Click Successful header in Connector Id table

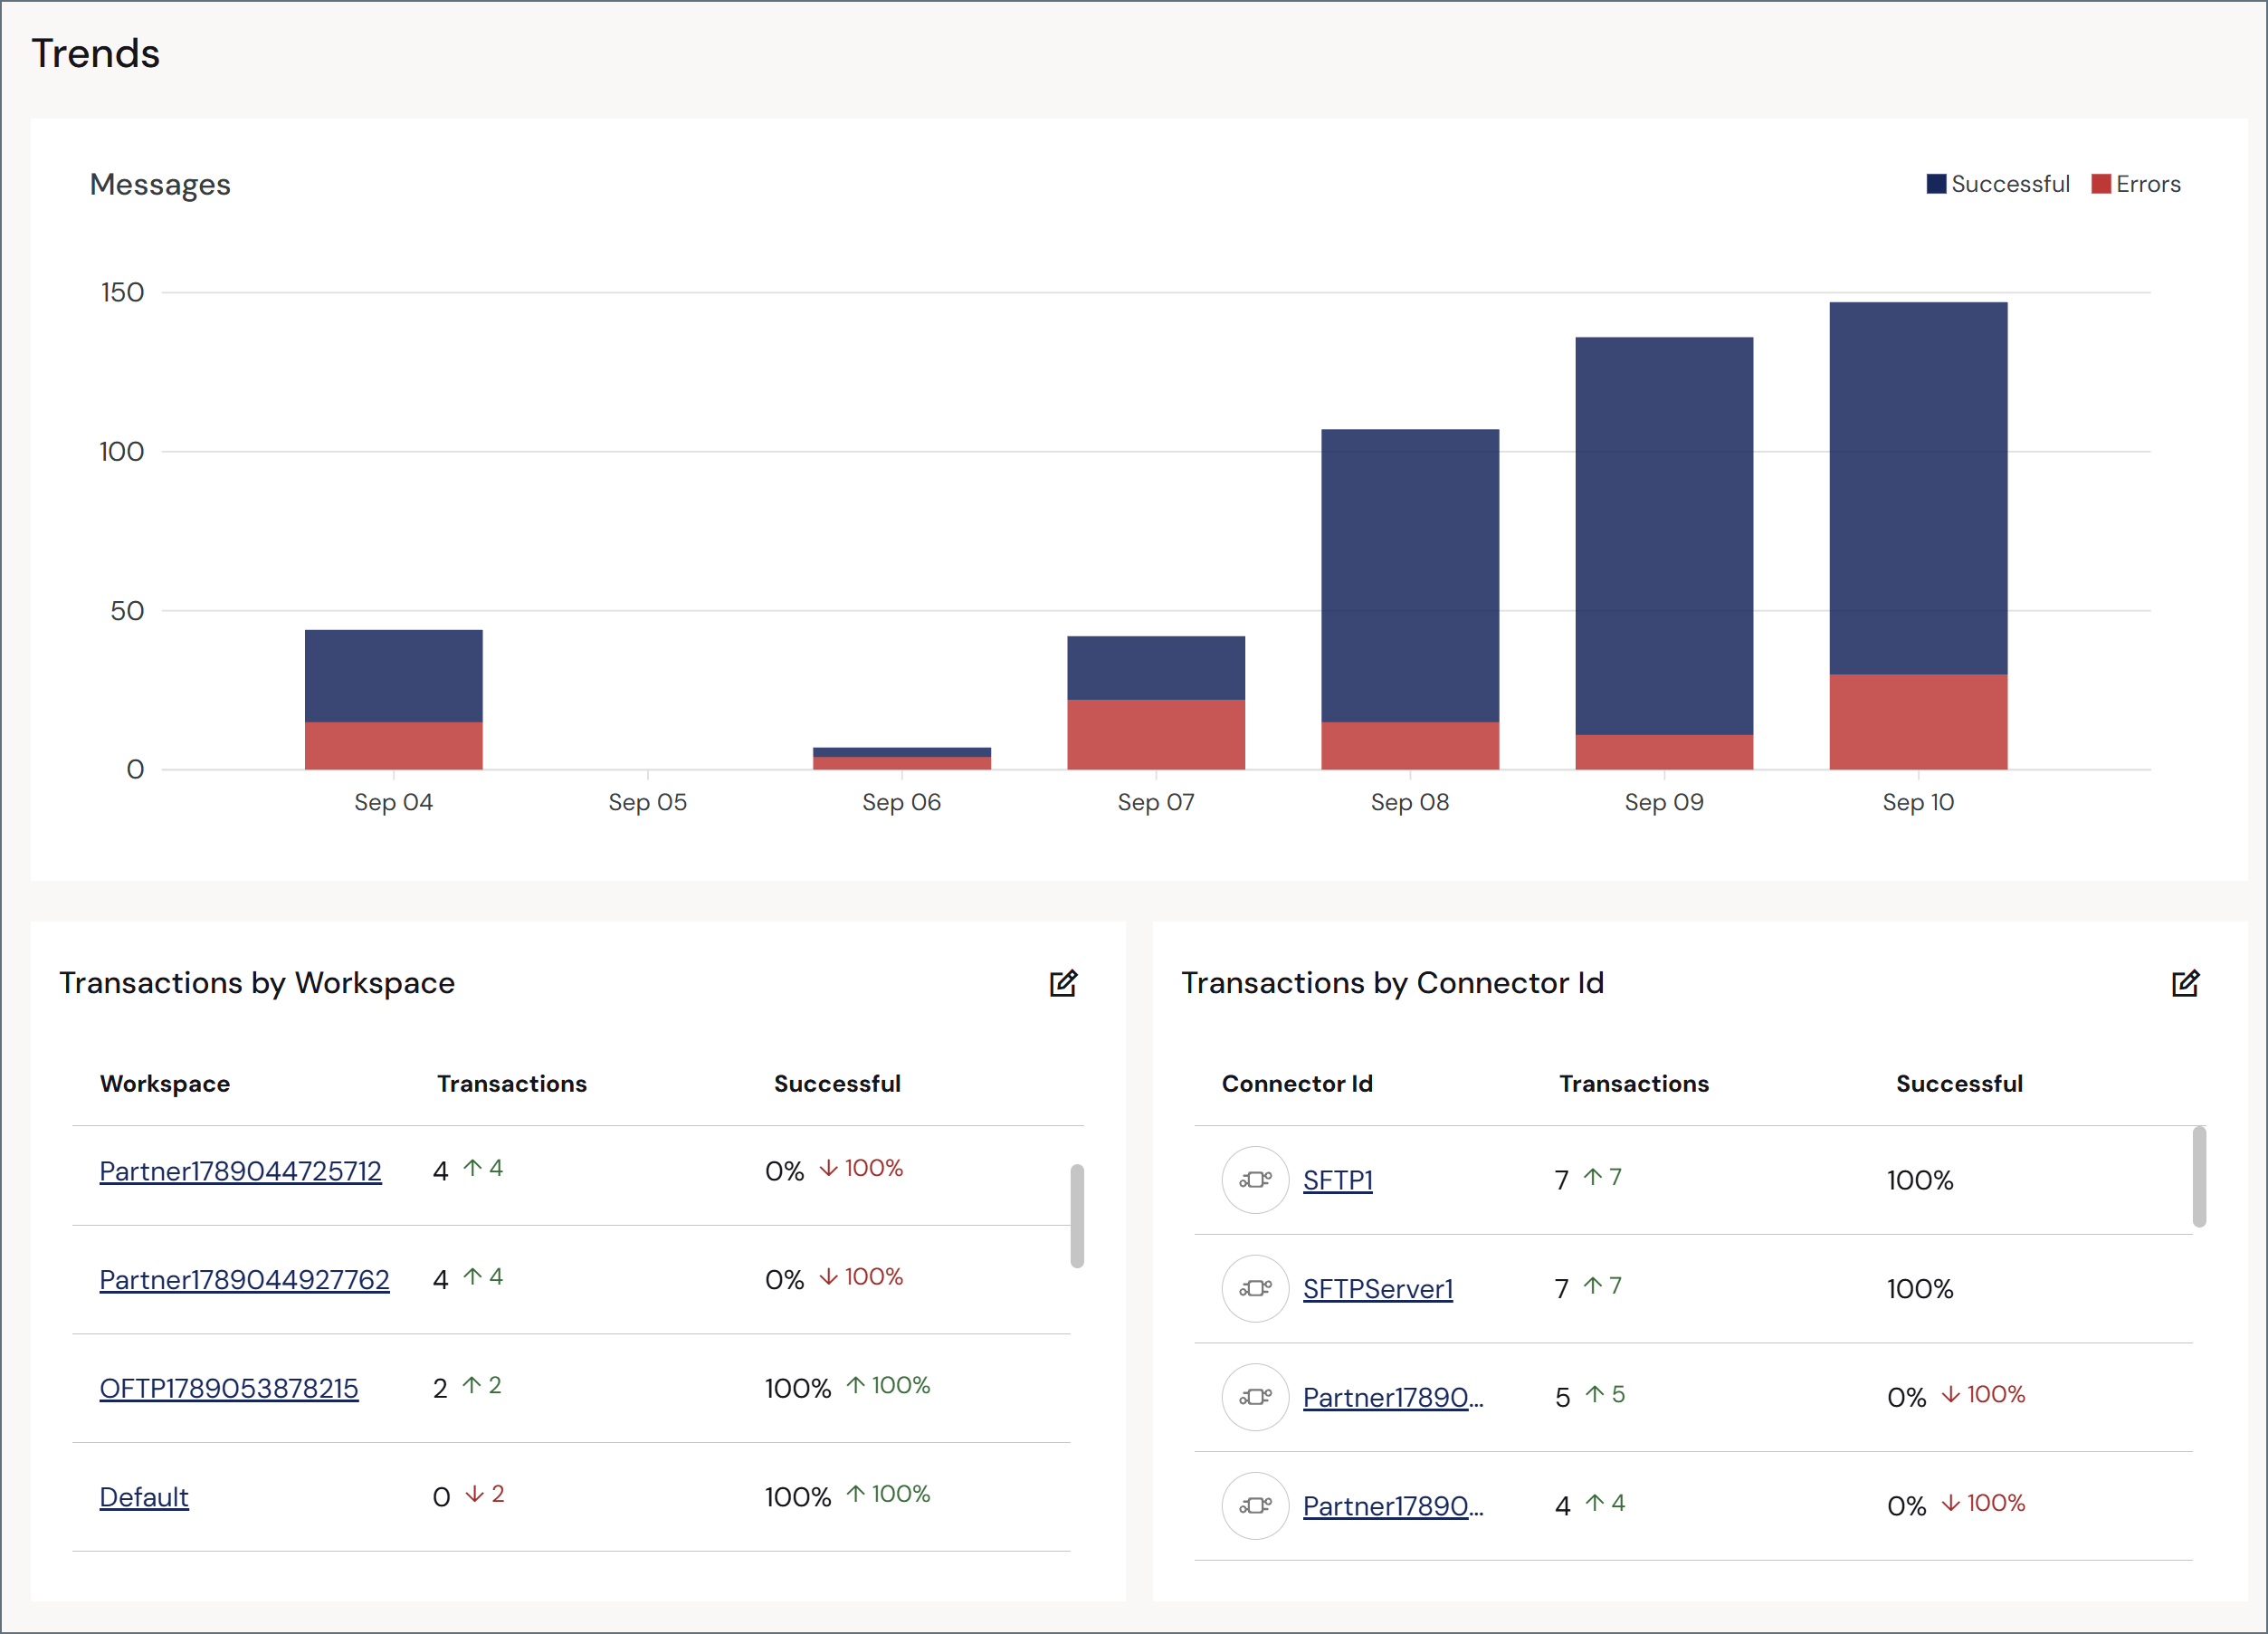click(1959, 1084)
